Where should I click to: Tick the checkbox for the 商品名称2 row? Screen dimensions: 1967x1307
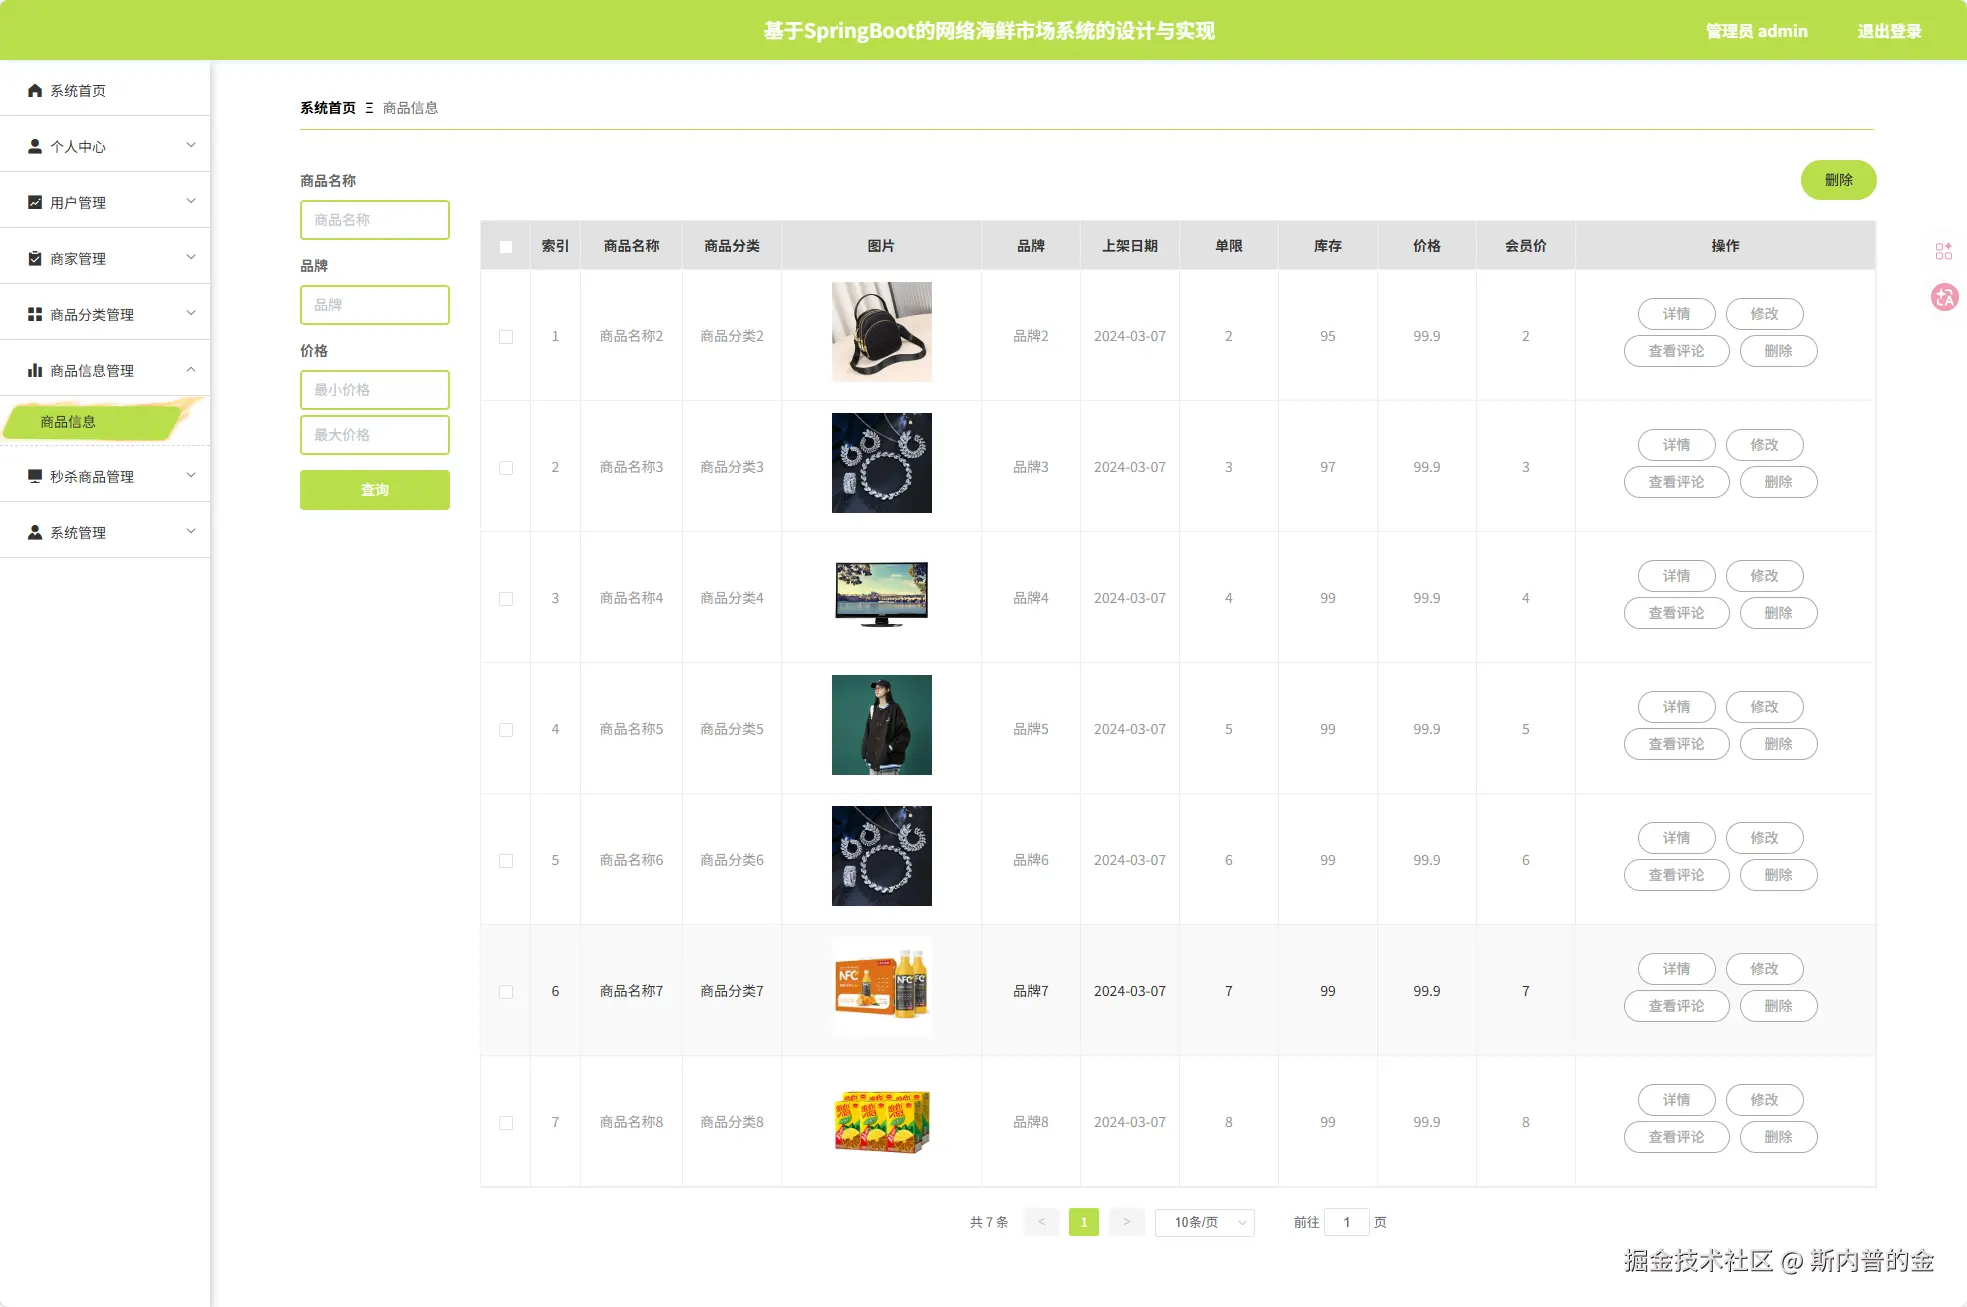tap(506, 337)
